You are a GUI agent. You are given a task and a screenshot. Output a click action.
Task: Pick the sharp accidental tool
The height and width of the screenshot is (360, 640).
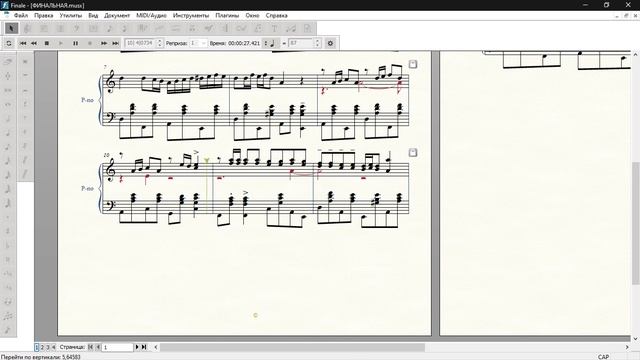pyautogui.click(x=8, y=231)
